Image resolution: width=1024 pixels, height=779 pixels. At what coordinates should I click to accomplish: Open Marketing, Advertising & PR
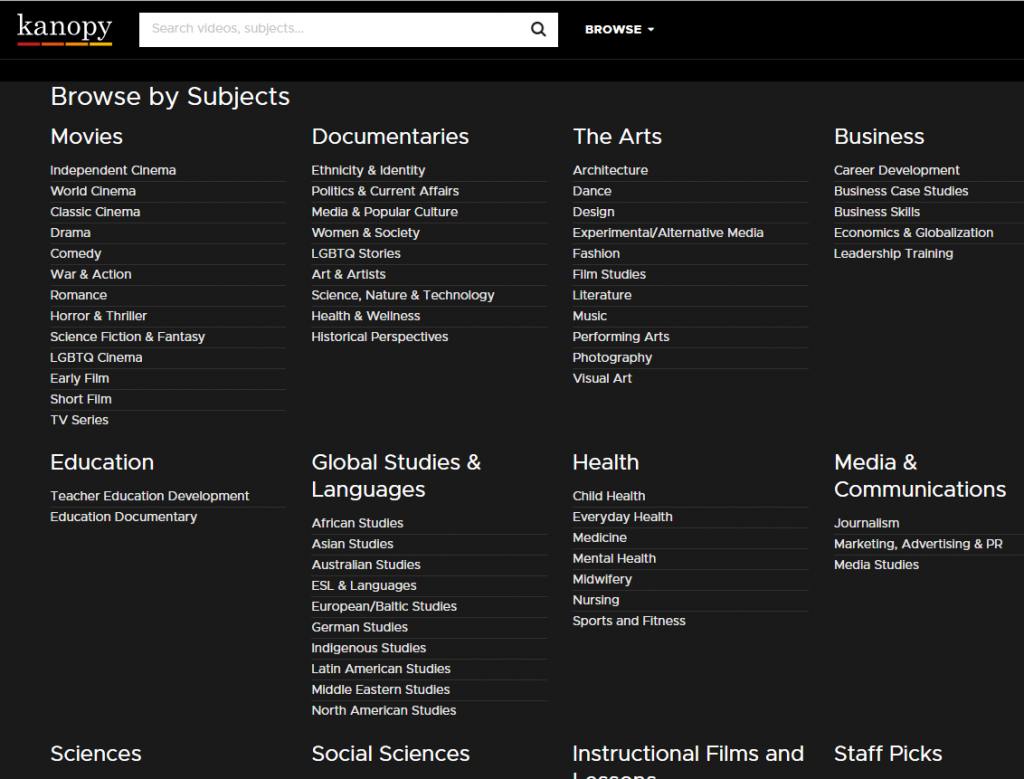click(x=918, y=544)
